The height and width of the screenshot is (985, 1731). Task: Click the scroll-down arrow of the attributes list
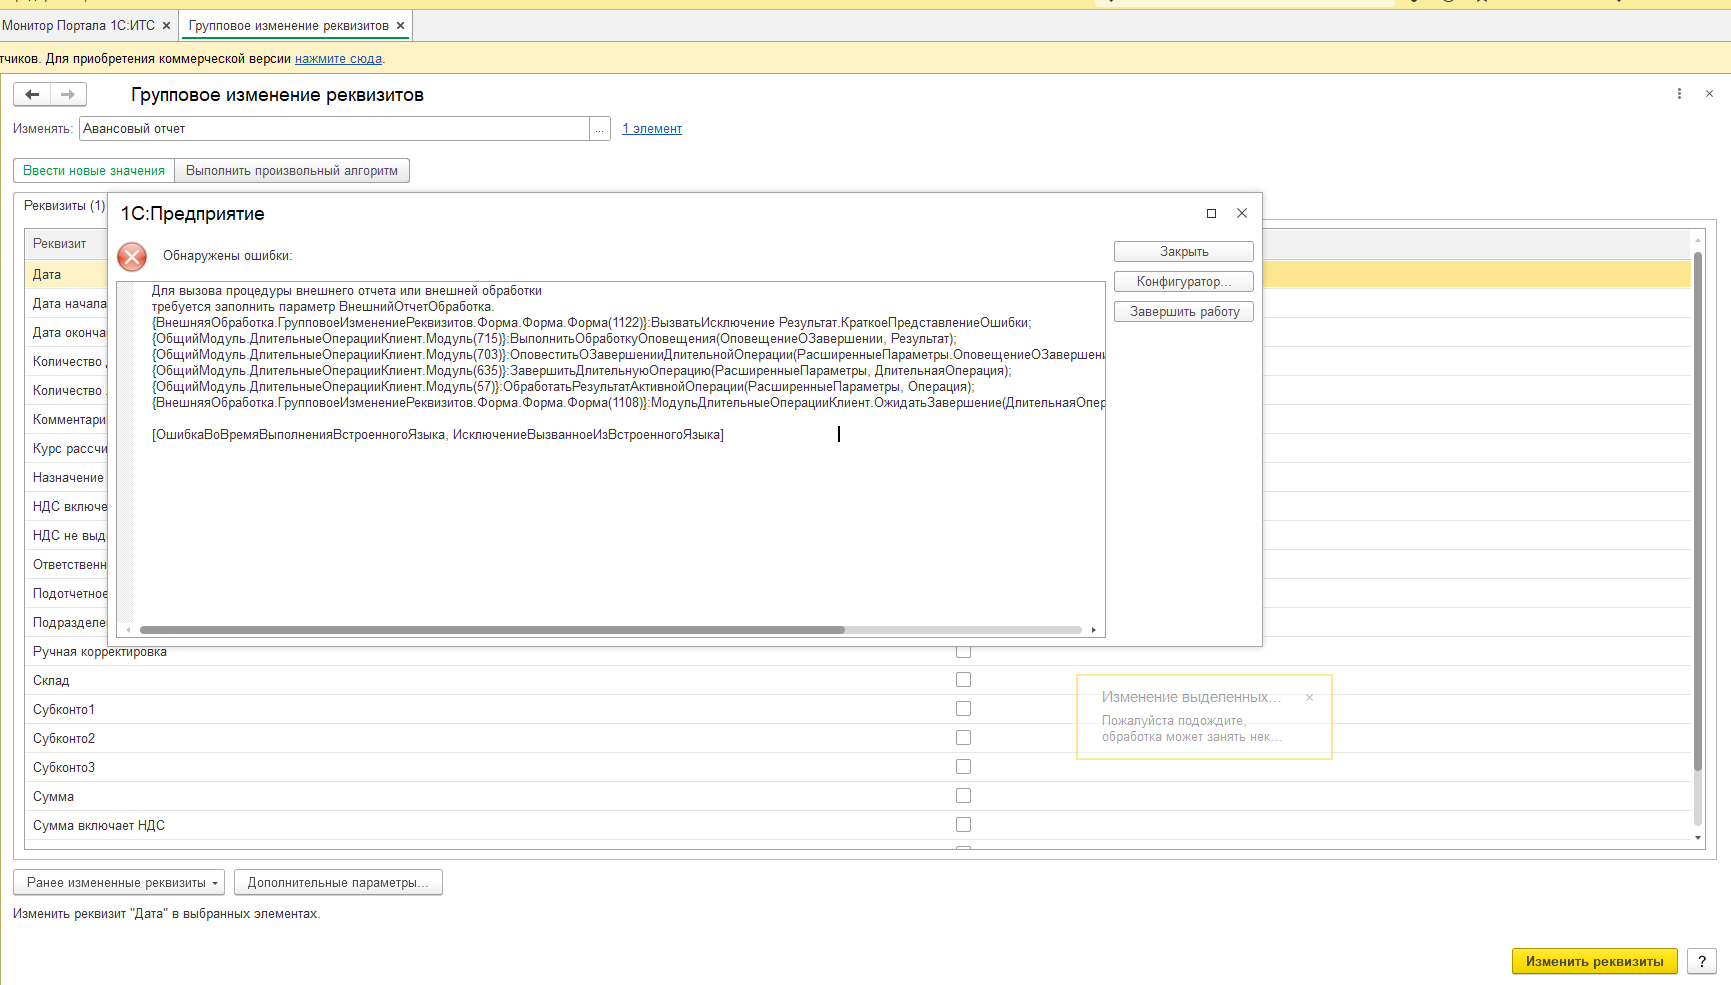click(x=1697, y=838)
